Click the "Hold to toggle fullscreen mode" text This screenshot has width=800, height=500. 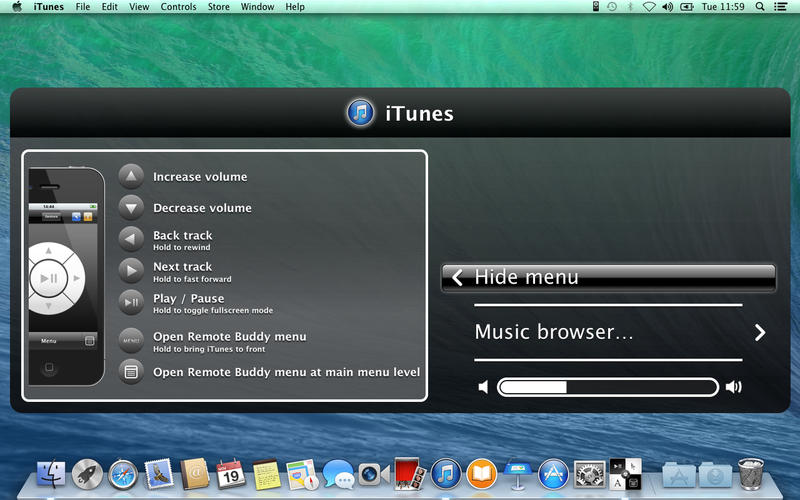click(213, 310)
